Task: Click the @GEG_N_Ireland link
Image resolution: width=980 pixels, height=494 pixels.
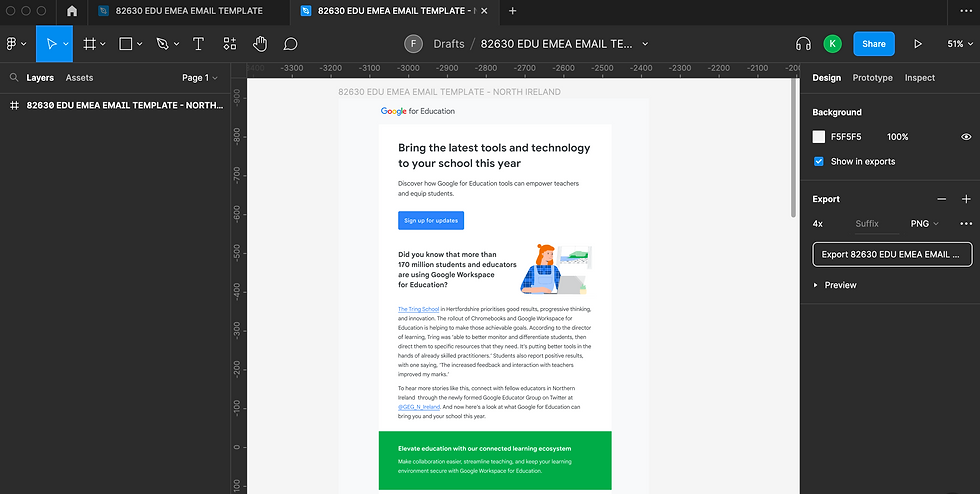Action: 419,406
